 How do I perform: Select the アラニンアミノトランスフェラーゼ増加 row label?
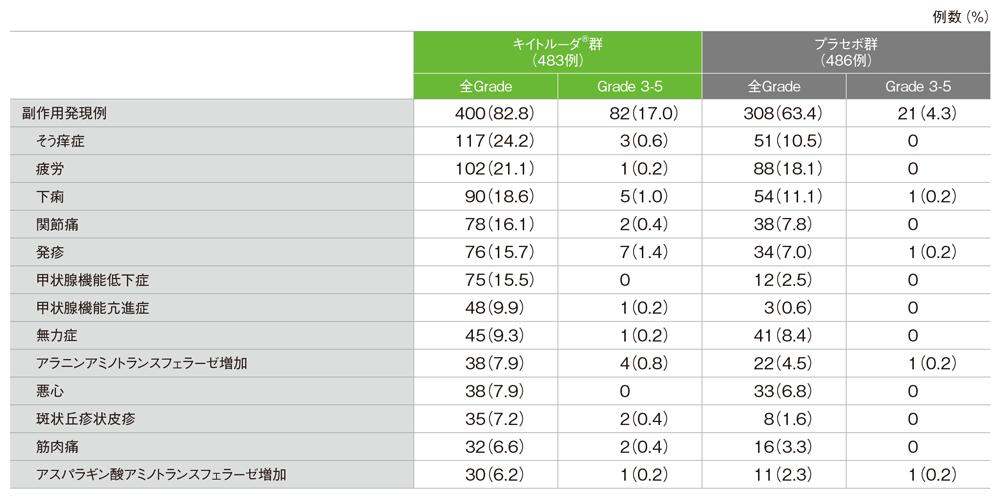pyautogui.click(x=141, y=363)
